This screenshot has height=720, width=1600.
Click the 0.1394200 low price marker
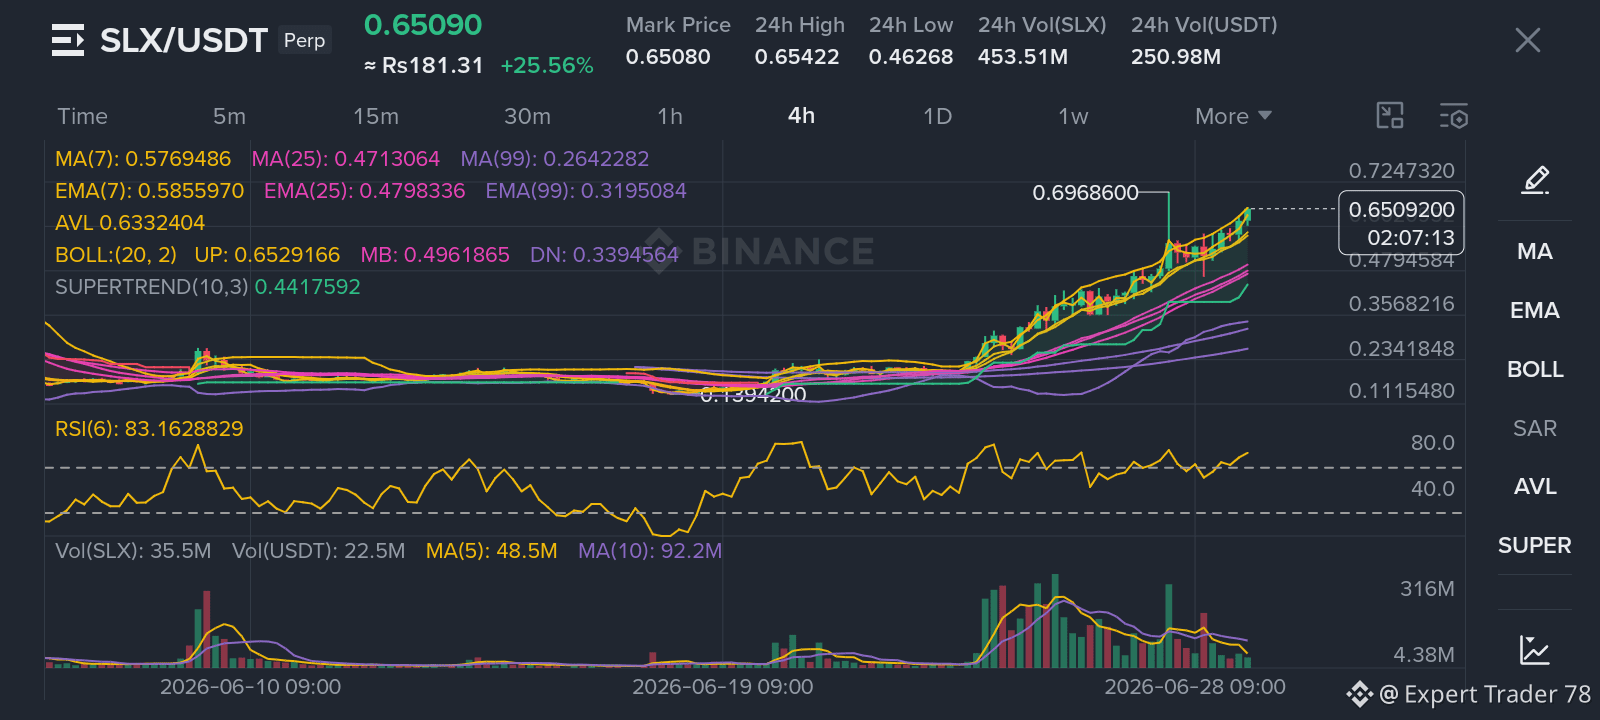(753, 395)
